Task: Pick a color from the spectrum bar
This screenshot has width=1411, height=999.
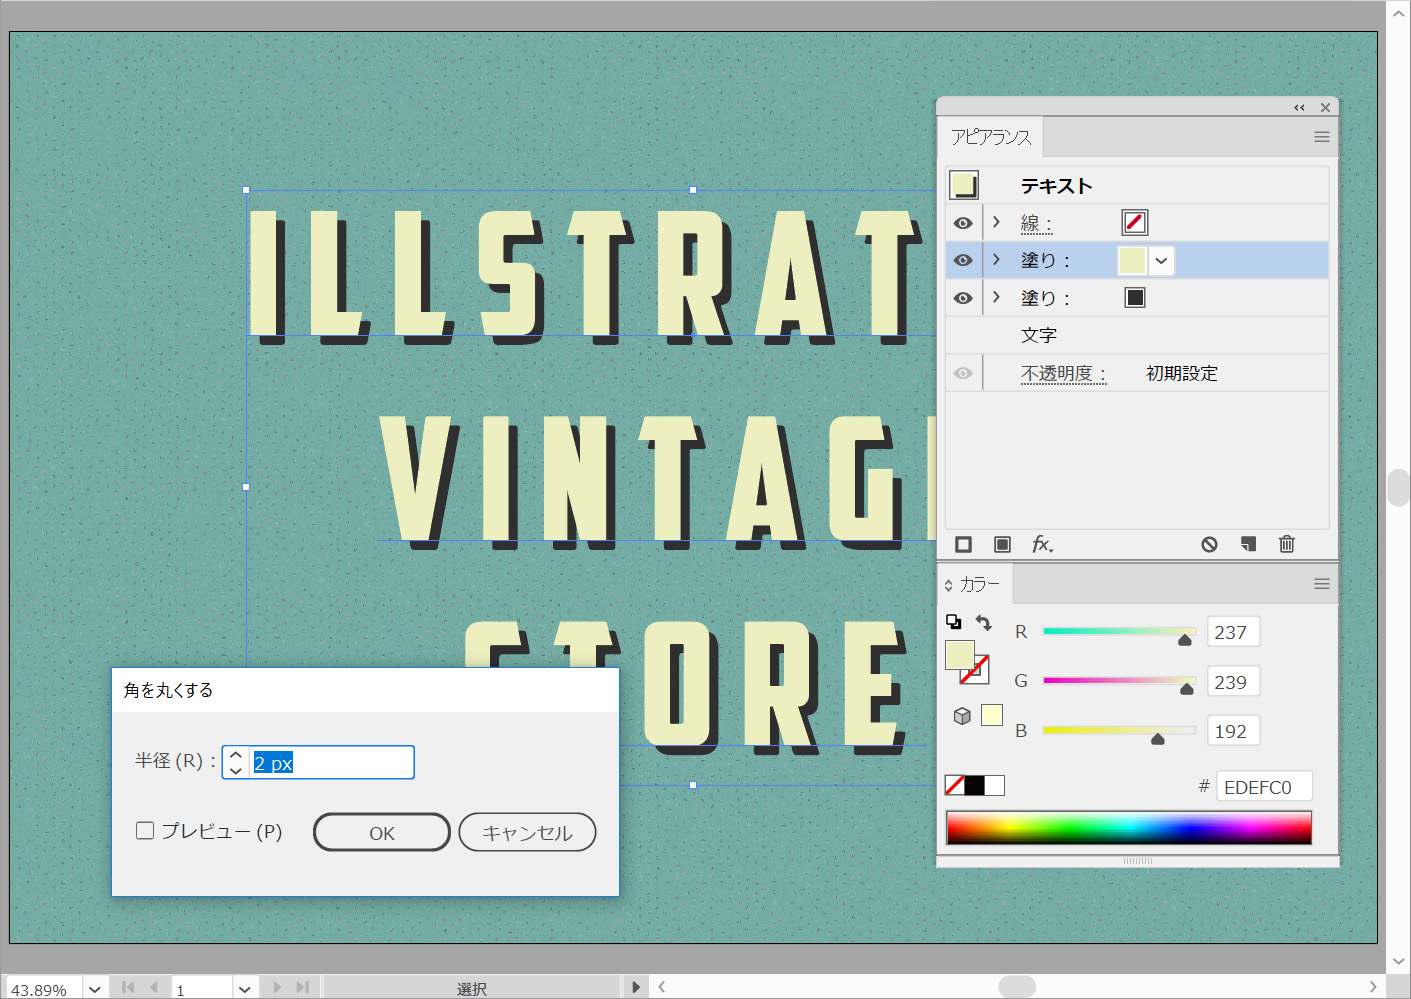Action: (1128, 828)
